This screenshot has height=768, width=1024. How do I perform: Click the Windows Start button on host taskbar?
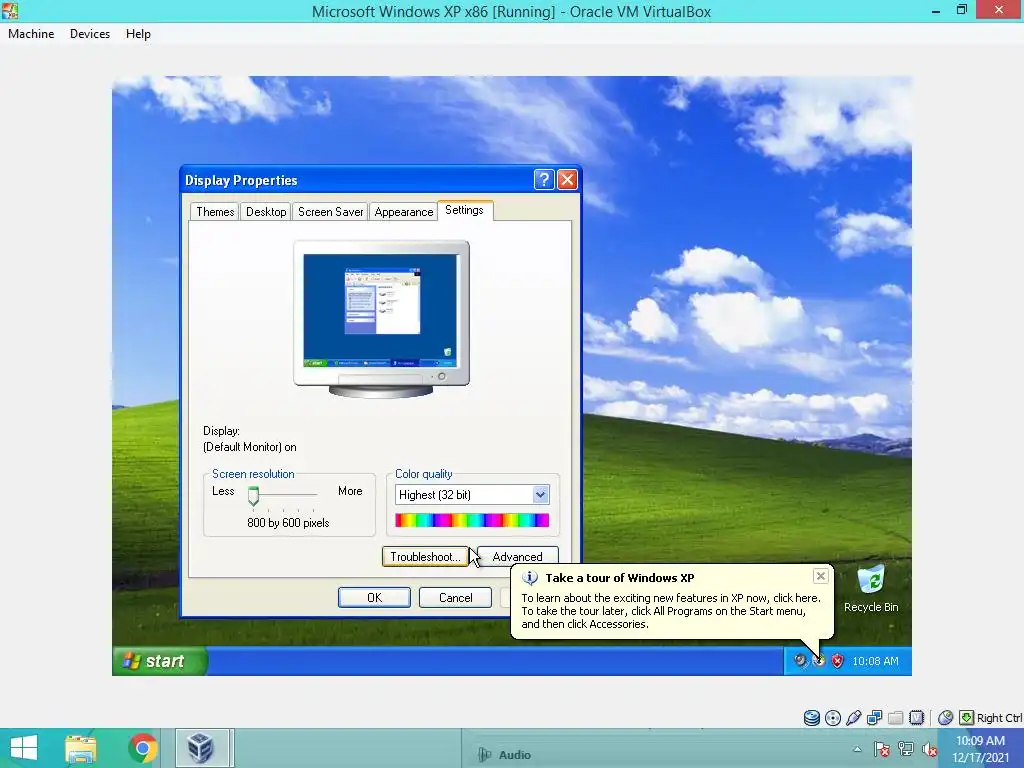(x=24, y=748)
